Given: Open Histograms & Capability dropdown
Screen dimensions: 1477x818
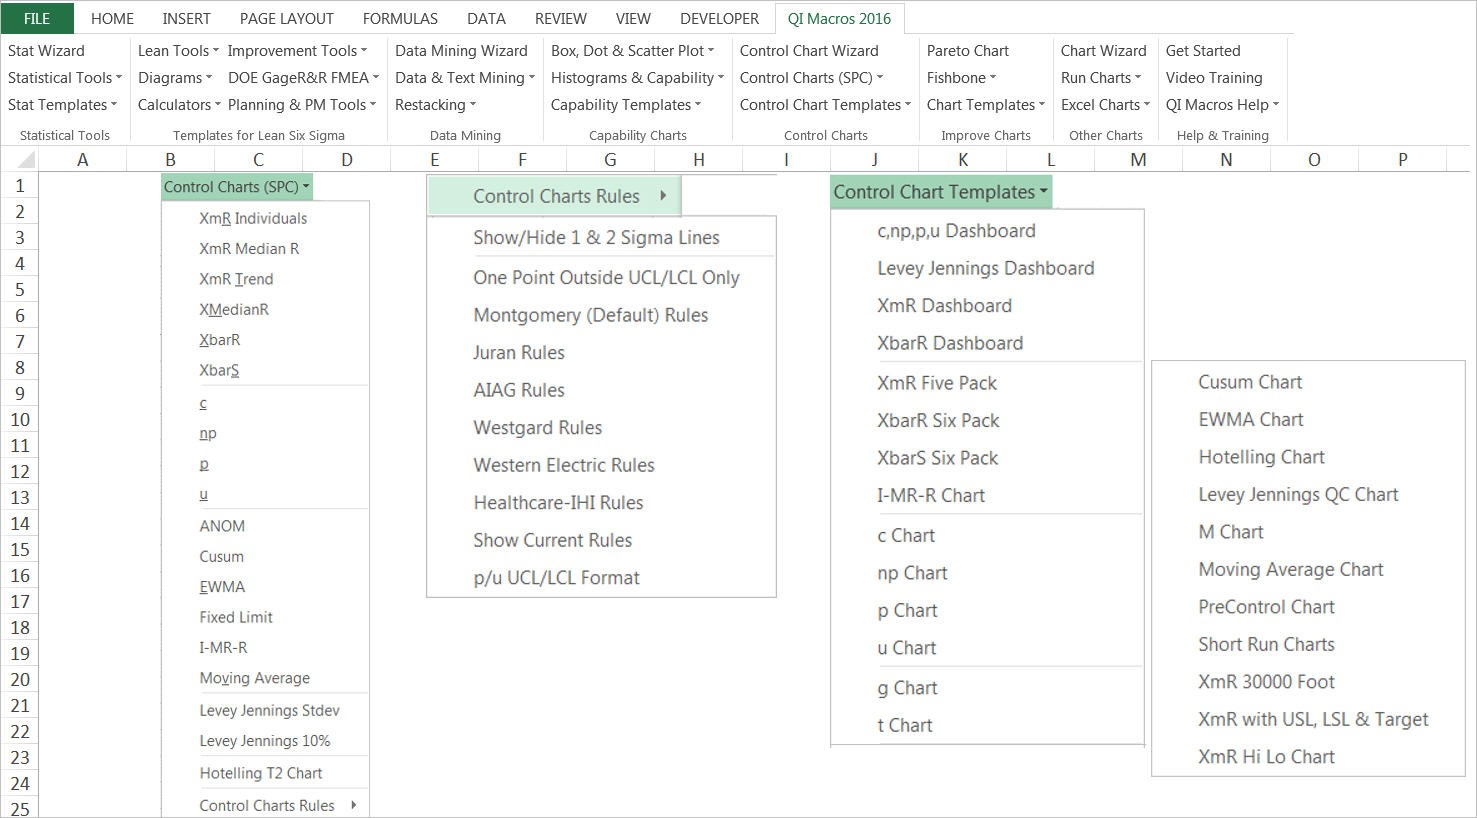Looking at the screenshot, I should click(637, 77).
